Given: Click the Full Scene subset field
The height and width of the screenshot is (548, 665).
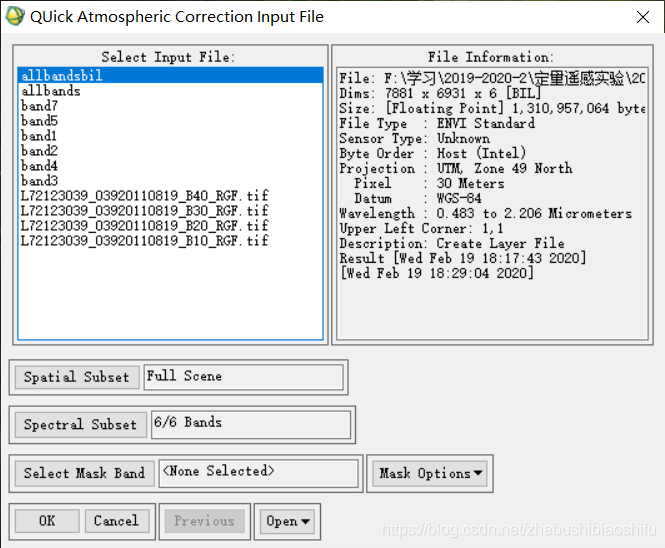Looking at the screenshot, I should click(243, 377).
